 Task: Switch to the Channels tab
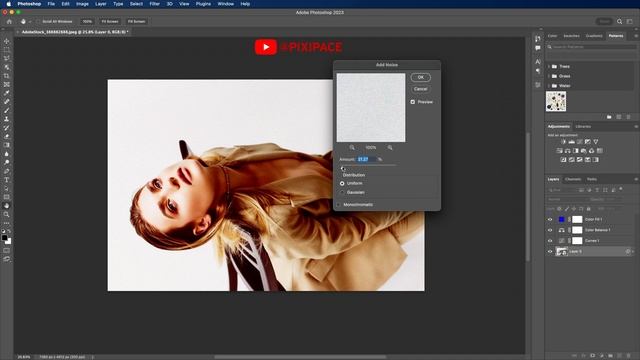[573, 179]
